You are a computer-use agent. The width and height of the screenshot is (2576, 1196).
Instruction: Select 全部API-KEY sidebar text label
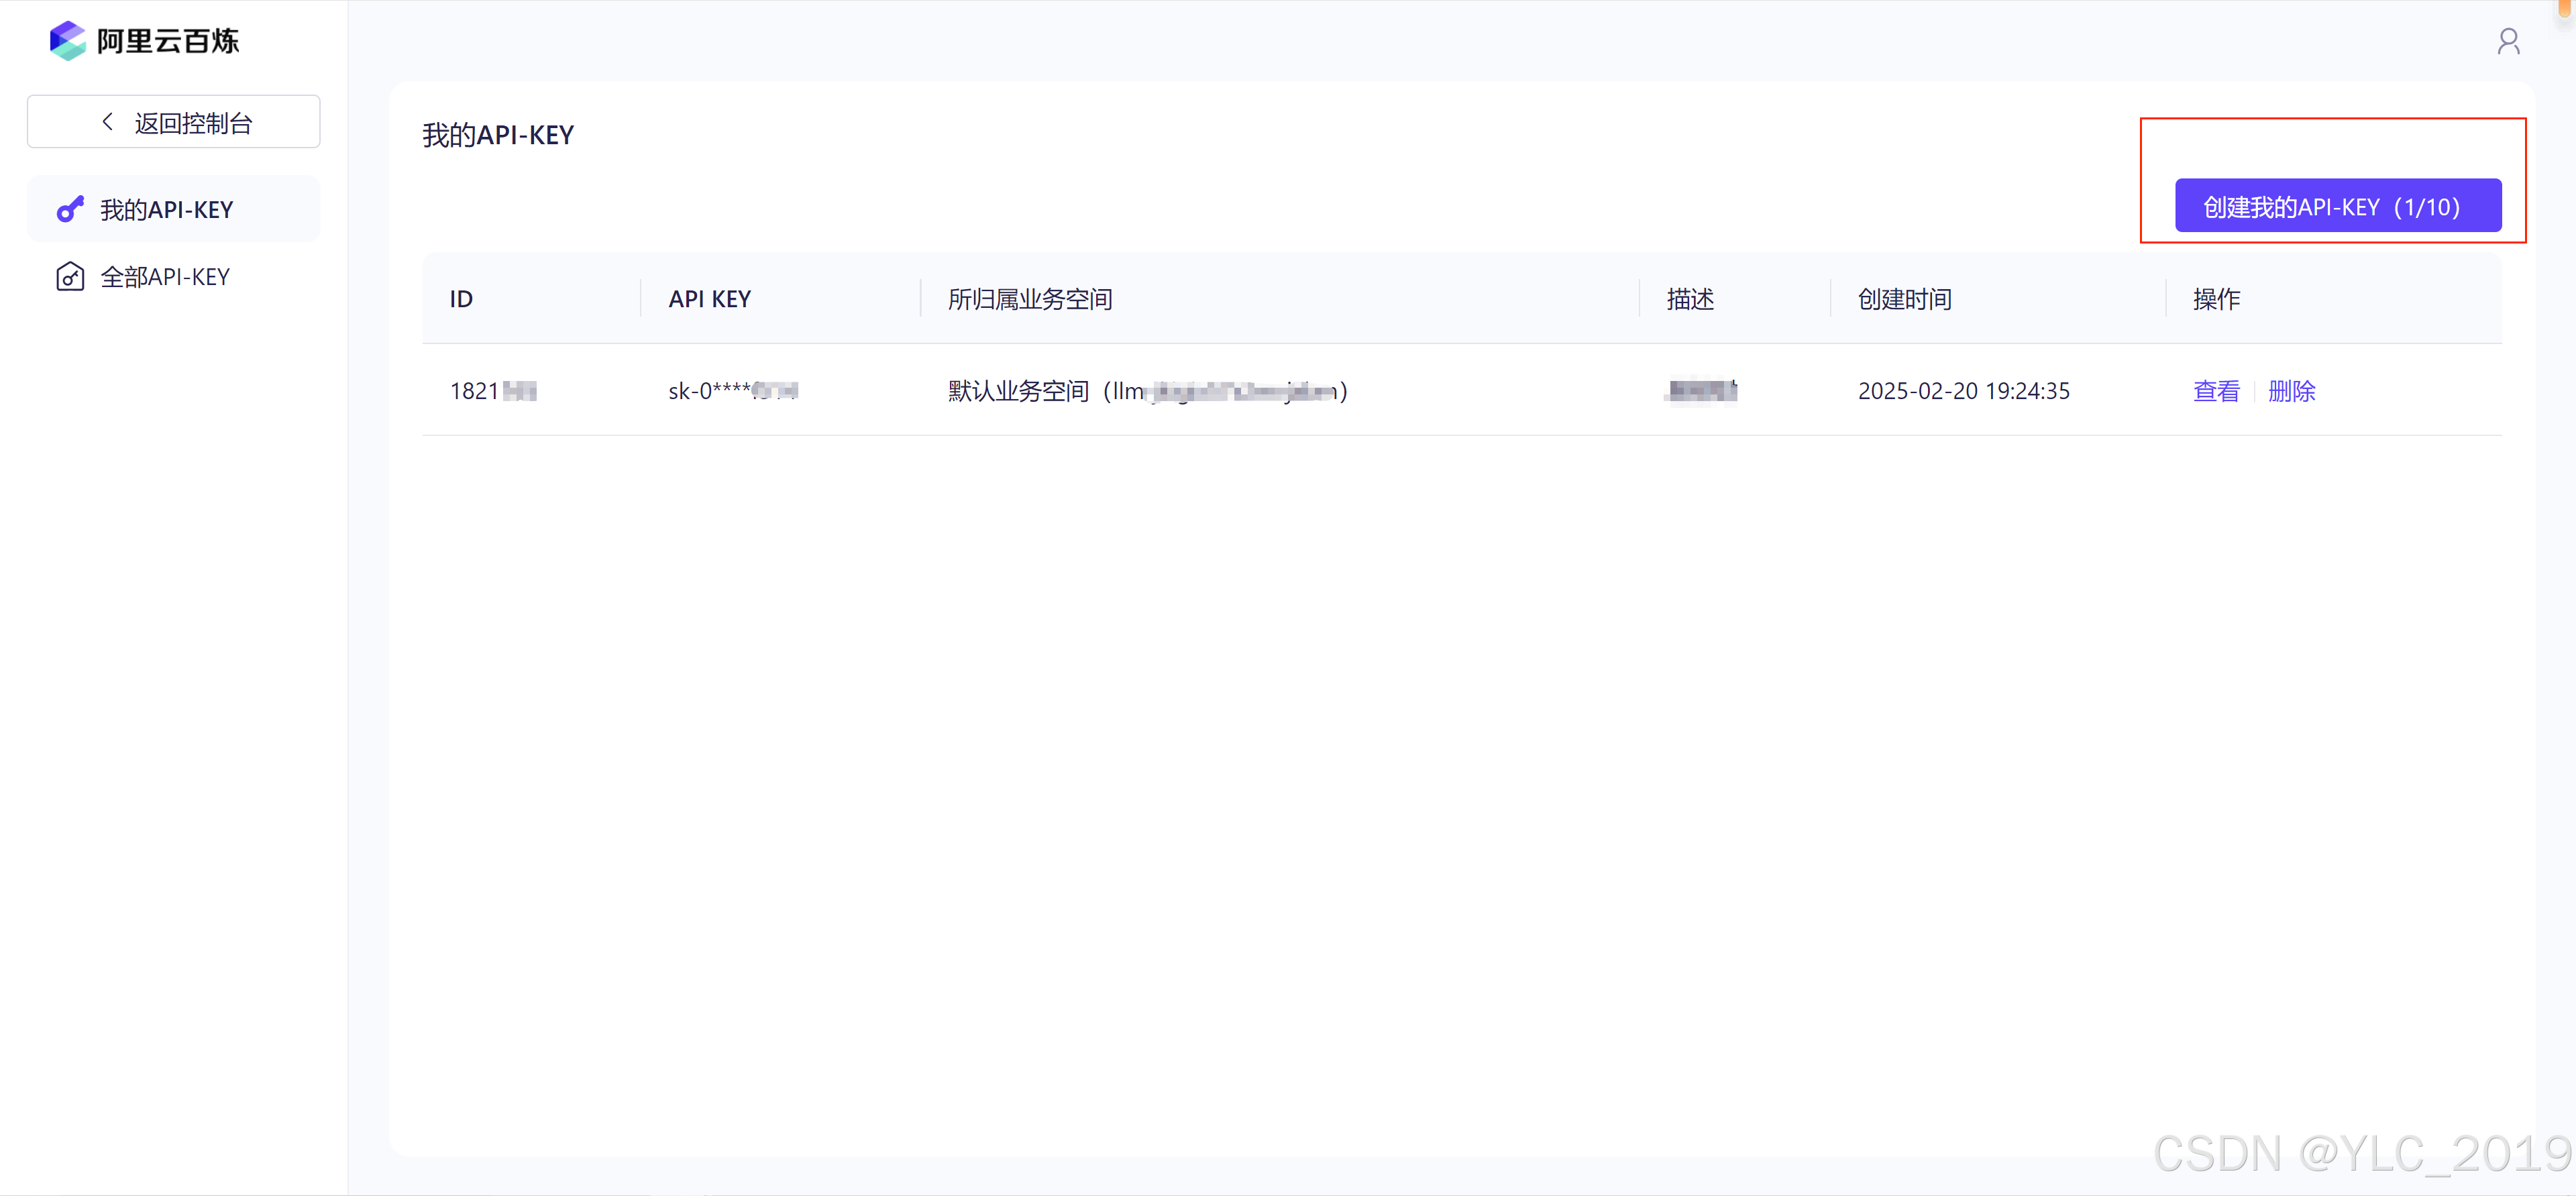[165, 277]
